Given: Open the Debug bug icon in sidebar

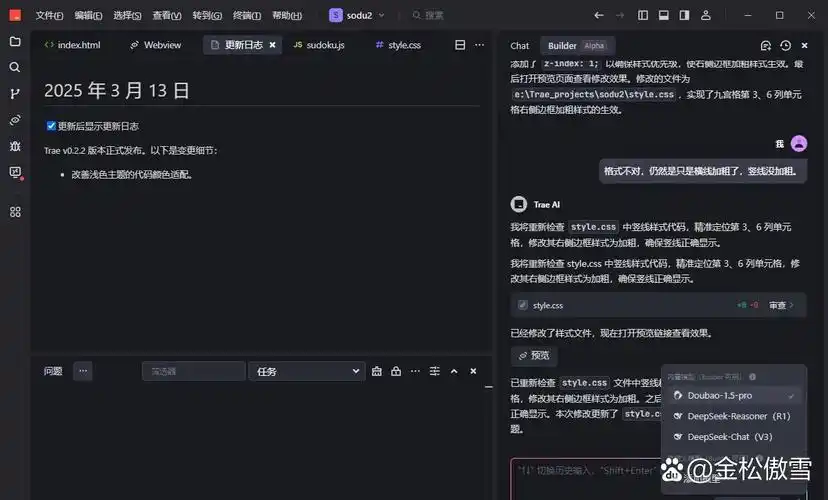Looking at the screenshot, I should 15,146.
